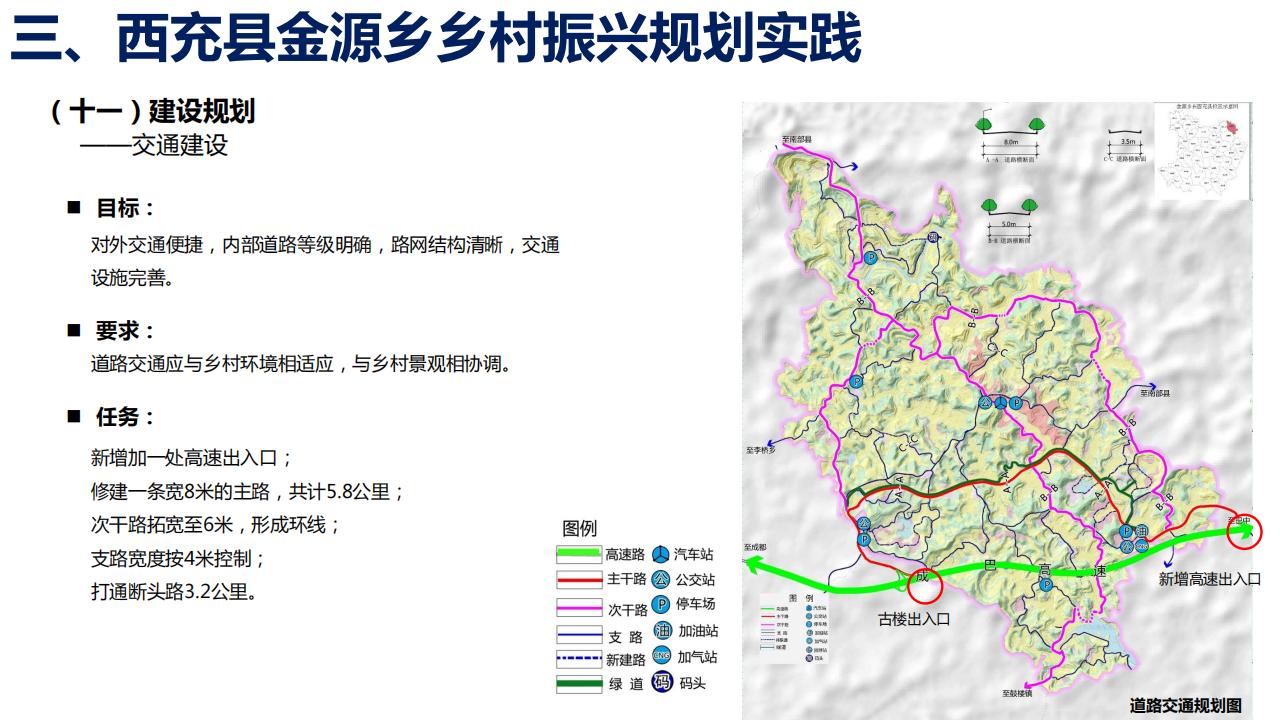Click the dark green 绿道 line swatch in the legend
Image resolution: width=1280 pixels, height=720 pixels.
579,685
